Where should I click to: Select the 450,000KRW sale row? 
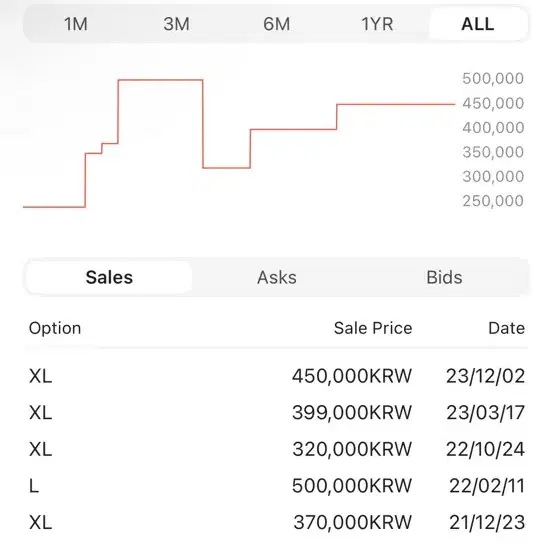pyautogui.click(x=277, y=376)
